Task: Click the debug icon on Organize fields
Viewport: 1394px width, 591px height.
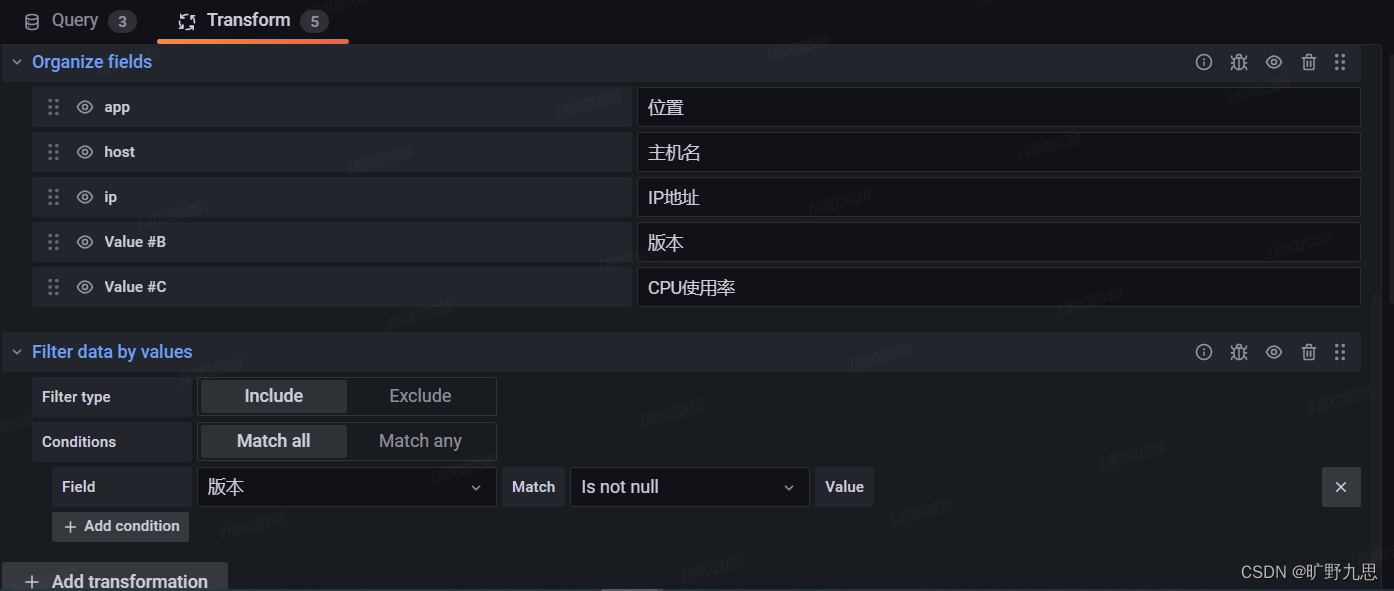Action: click(x=1238, y=61)
